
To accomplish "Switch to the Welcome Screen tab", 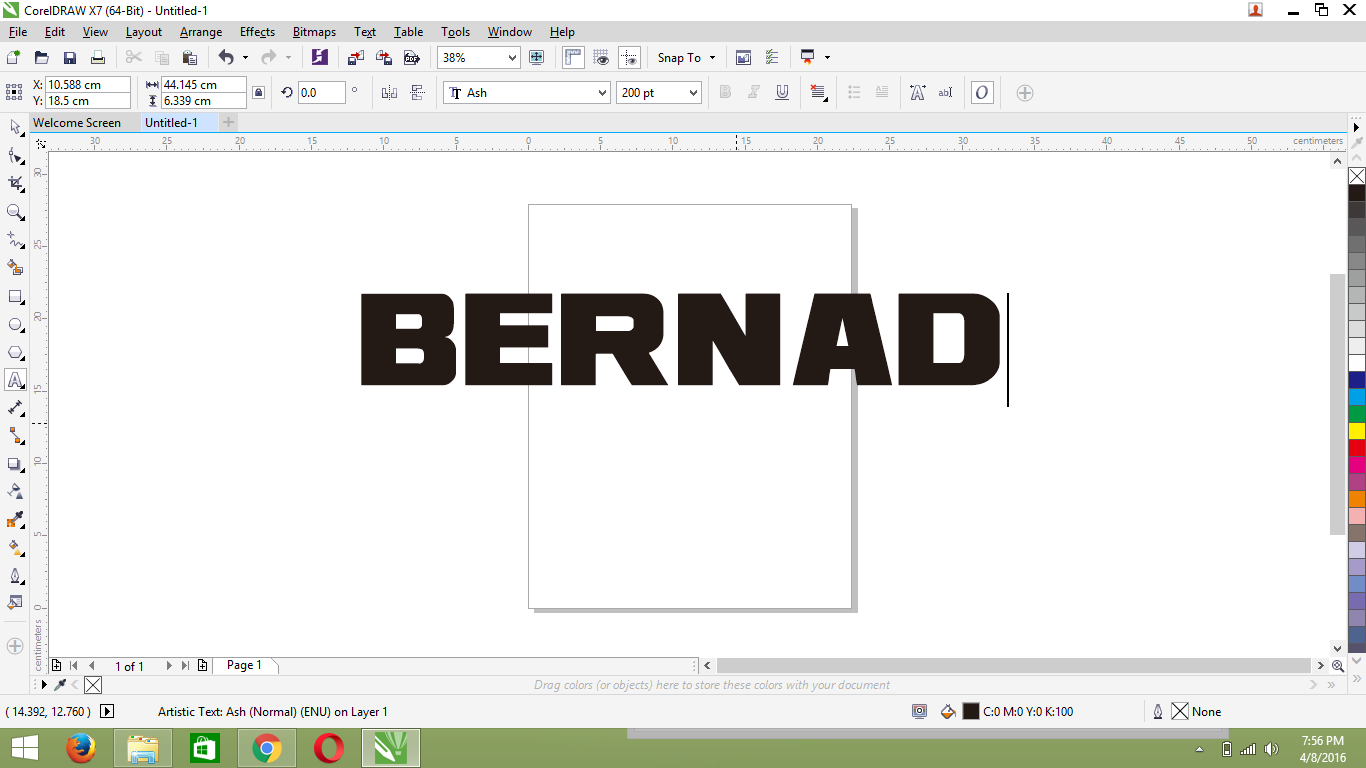I will point(80,122).
